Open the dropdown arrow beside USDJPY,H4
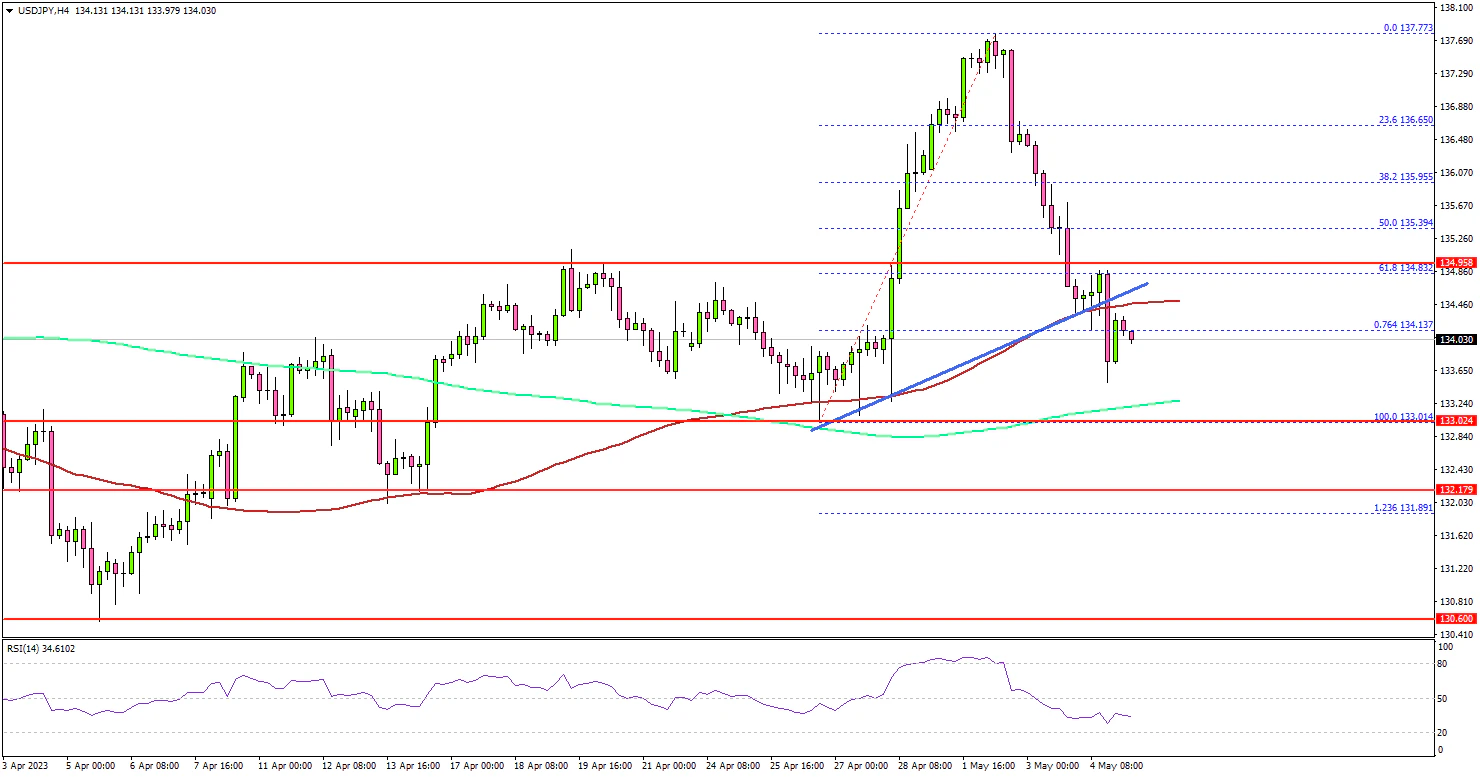 coord(9,10)
